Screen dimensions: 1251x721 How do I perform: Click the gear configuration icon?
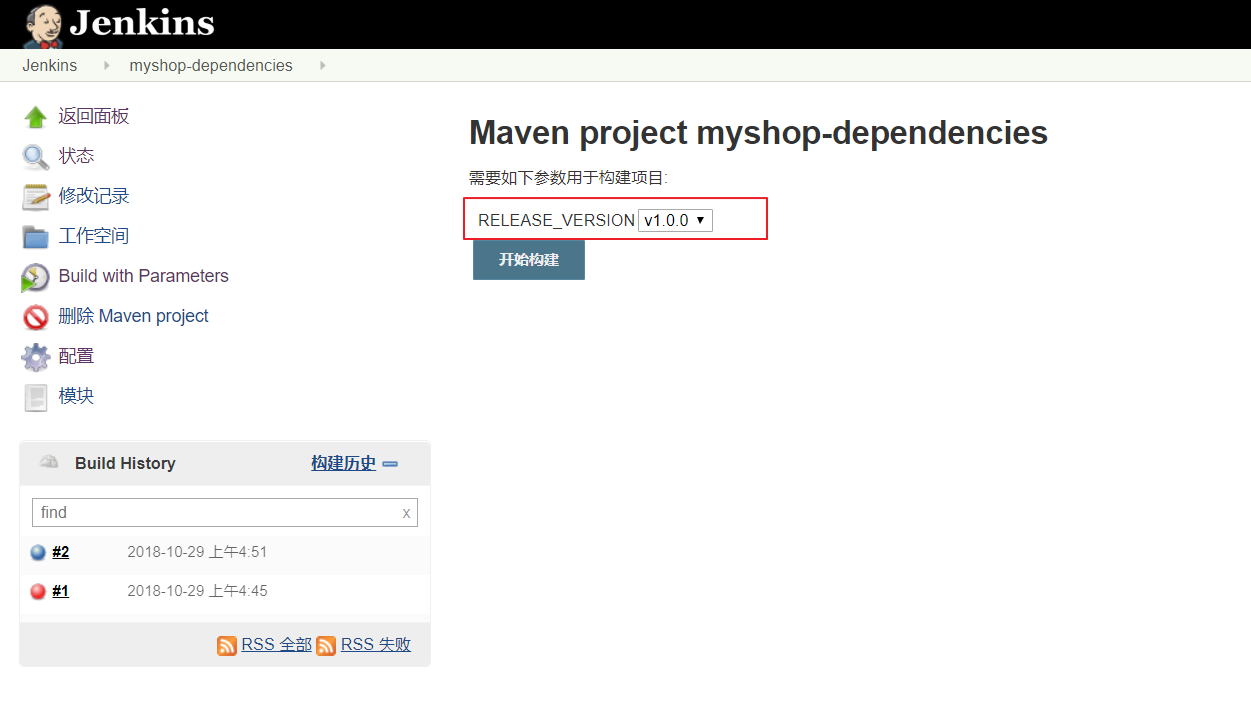click(x=35, y=357)
